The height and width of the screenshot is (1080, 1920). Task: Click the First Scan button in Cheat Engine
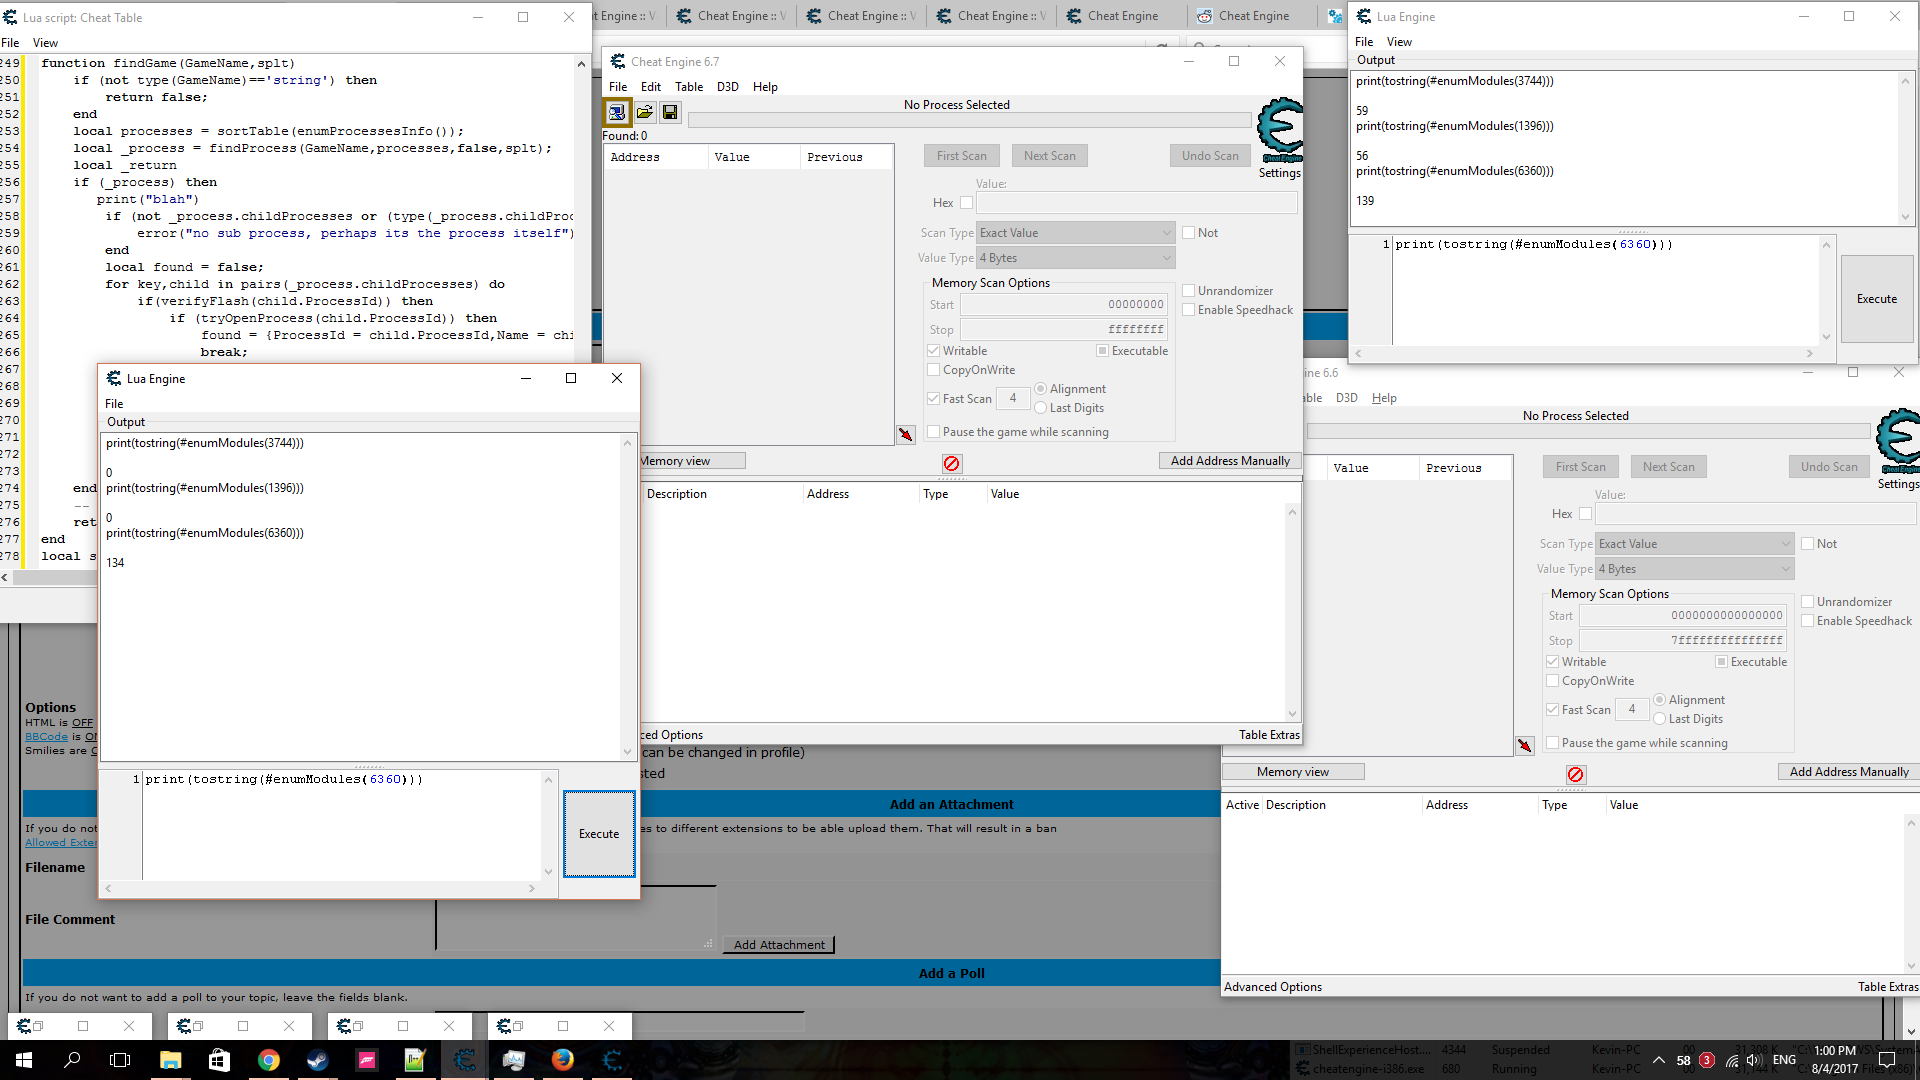[960, 156]
